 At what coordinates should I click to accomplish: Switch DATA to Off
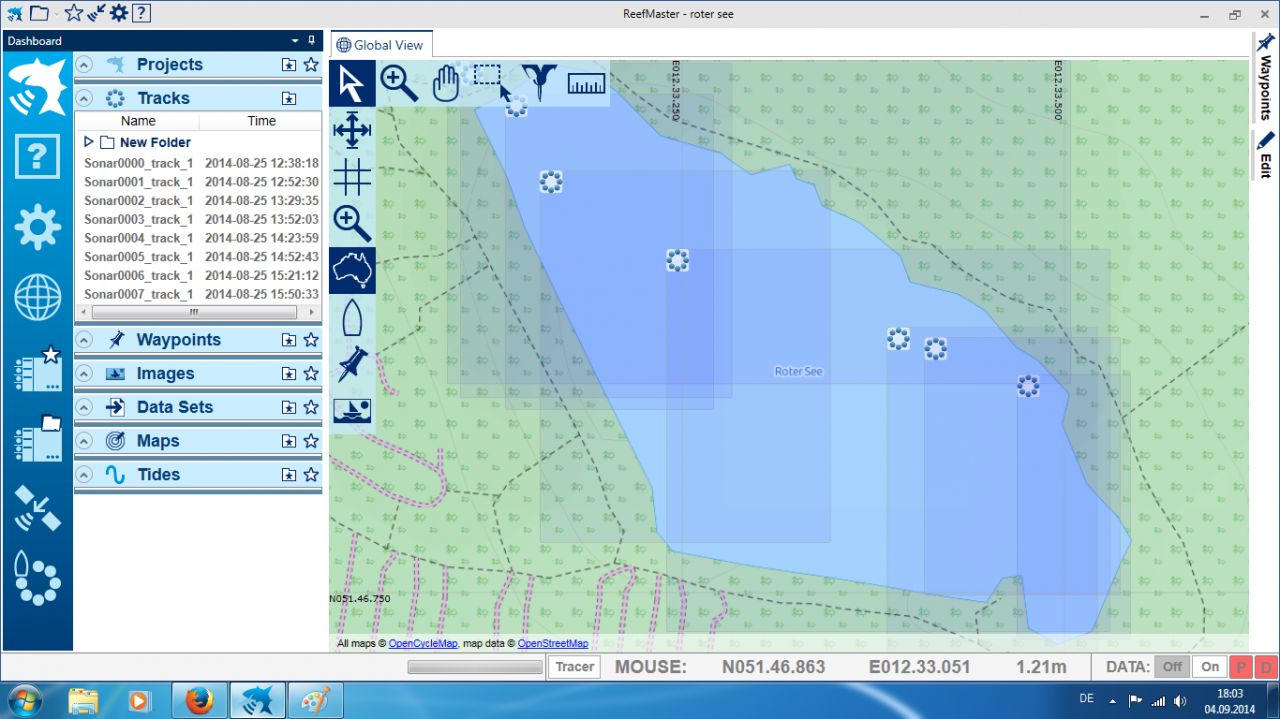tap(1172, 667)
